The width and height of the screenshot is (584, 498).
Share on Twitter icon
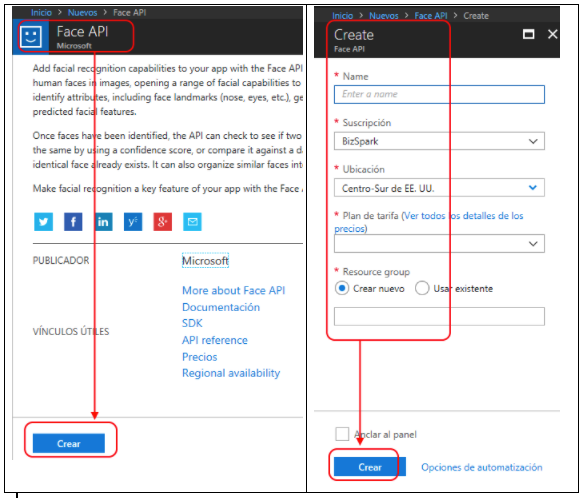pyautogui.click(x=44, y=222)
